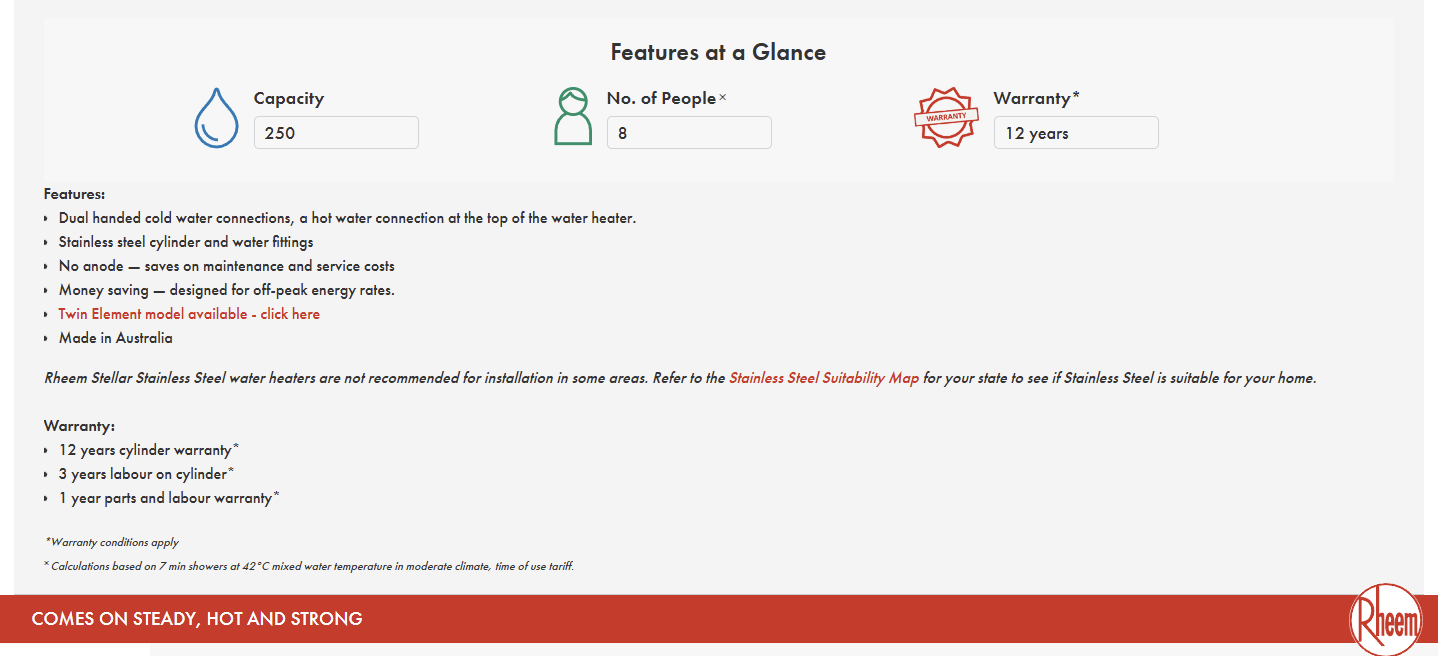Open the Twin Element model available link
This screenshot has width=1438, height=656.
pos(189,314)
